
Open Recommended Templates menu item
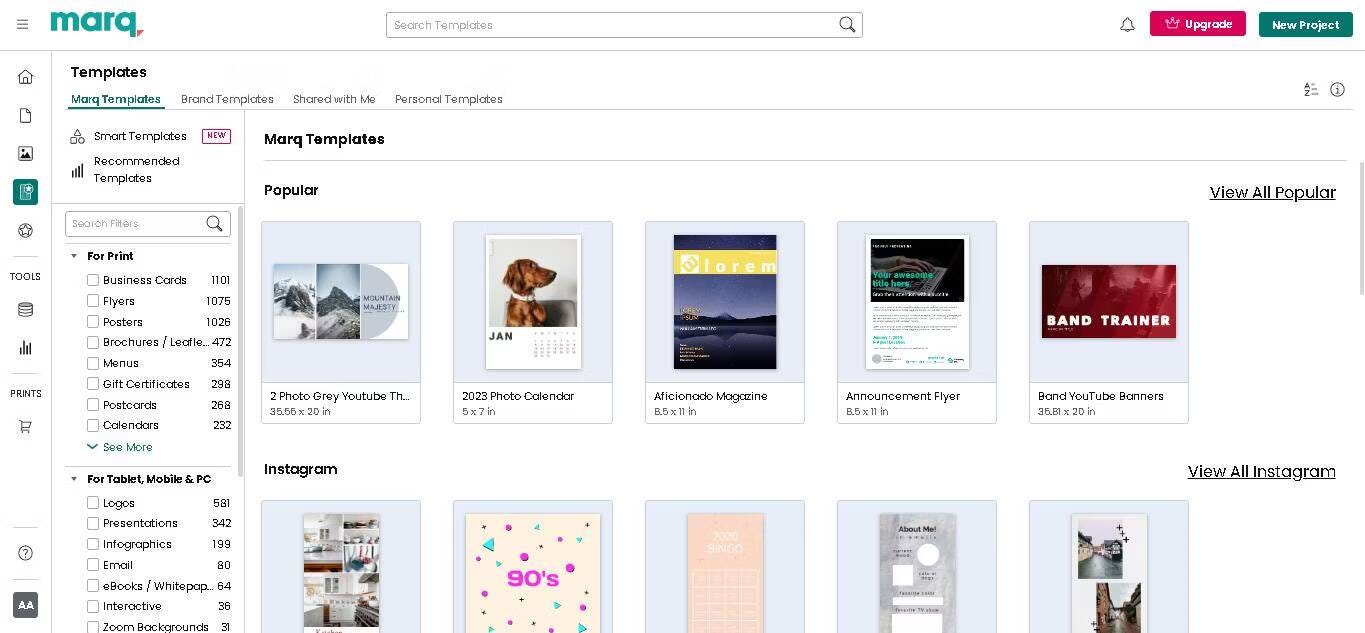137,170
